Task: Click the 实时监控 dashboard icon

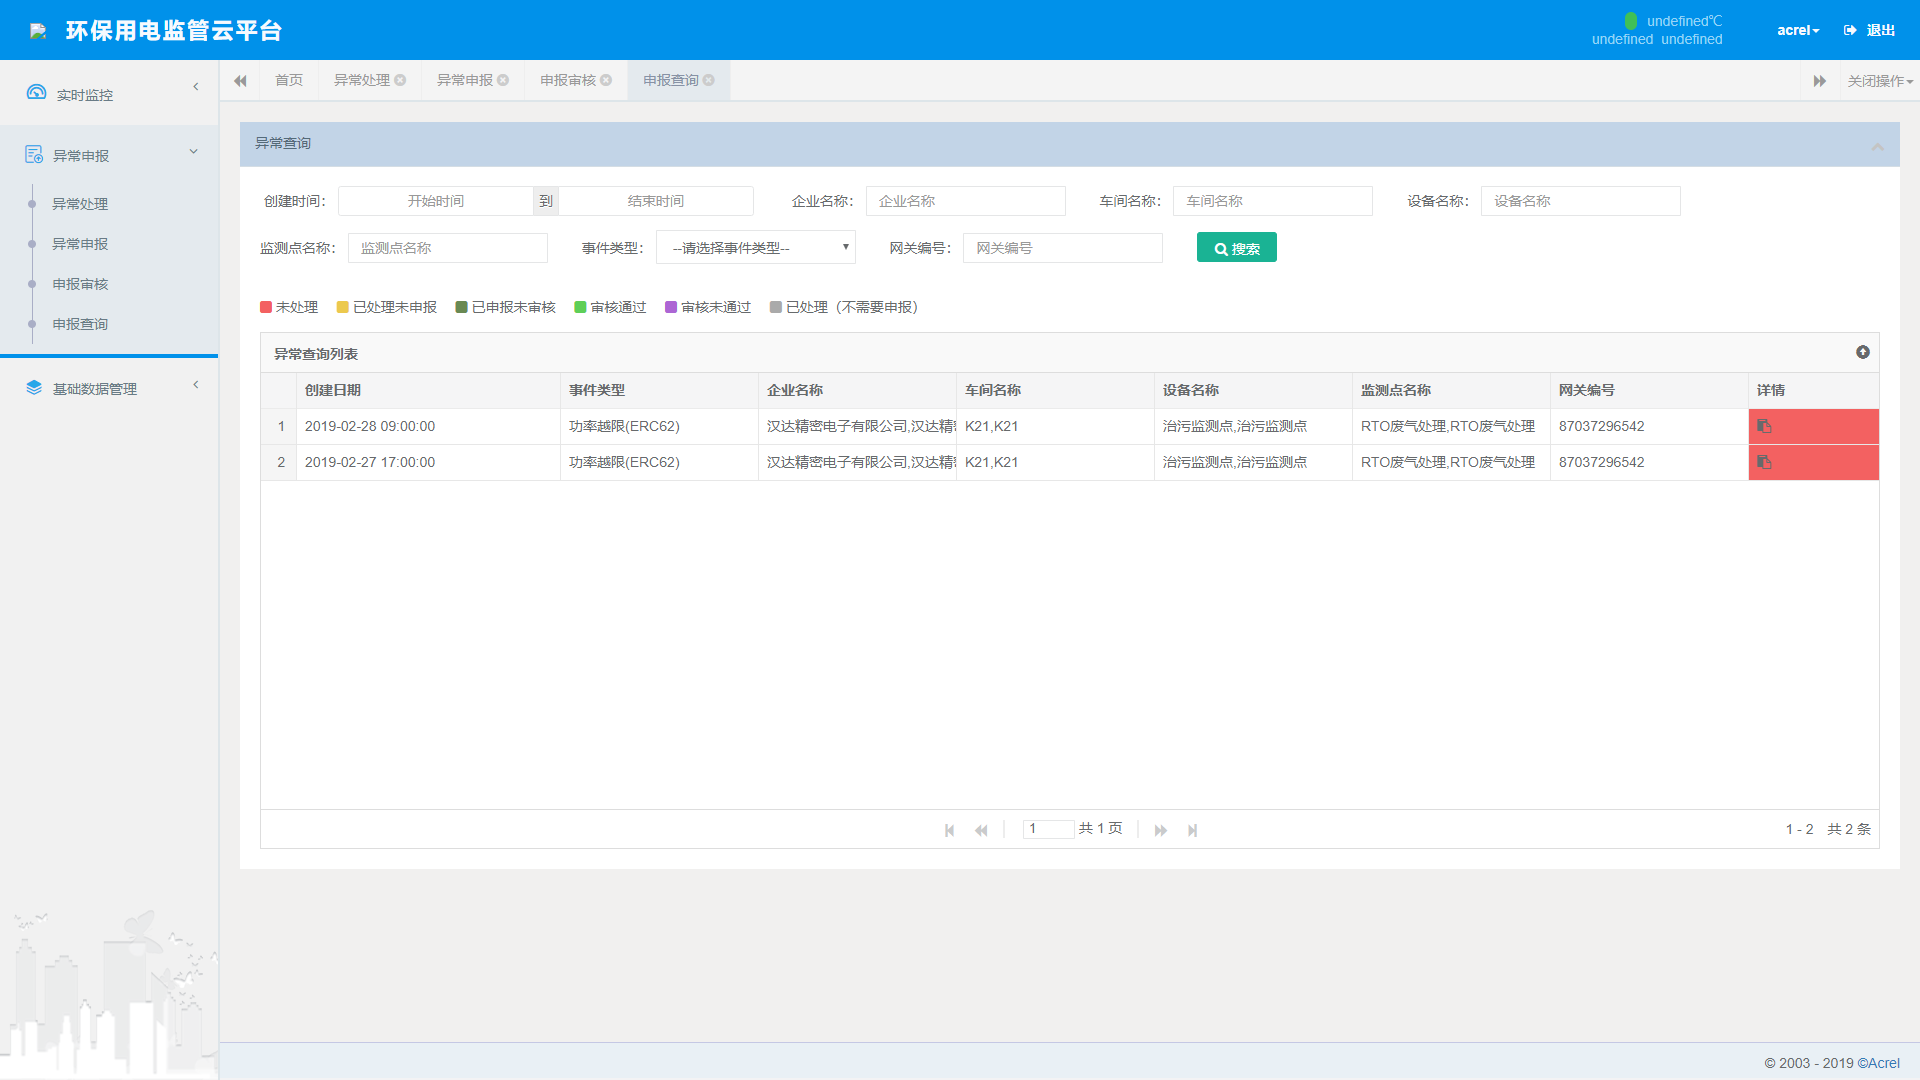Action: (36, 92)
